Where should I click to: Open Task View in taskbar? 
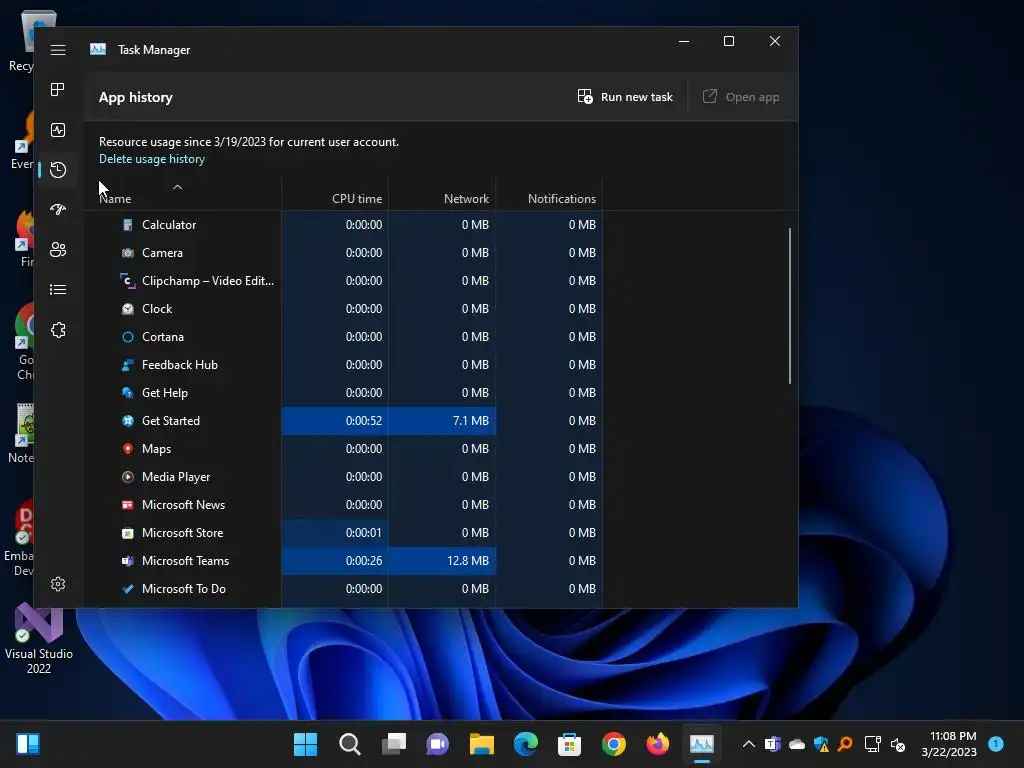click(394, 744)
